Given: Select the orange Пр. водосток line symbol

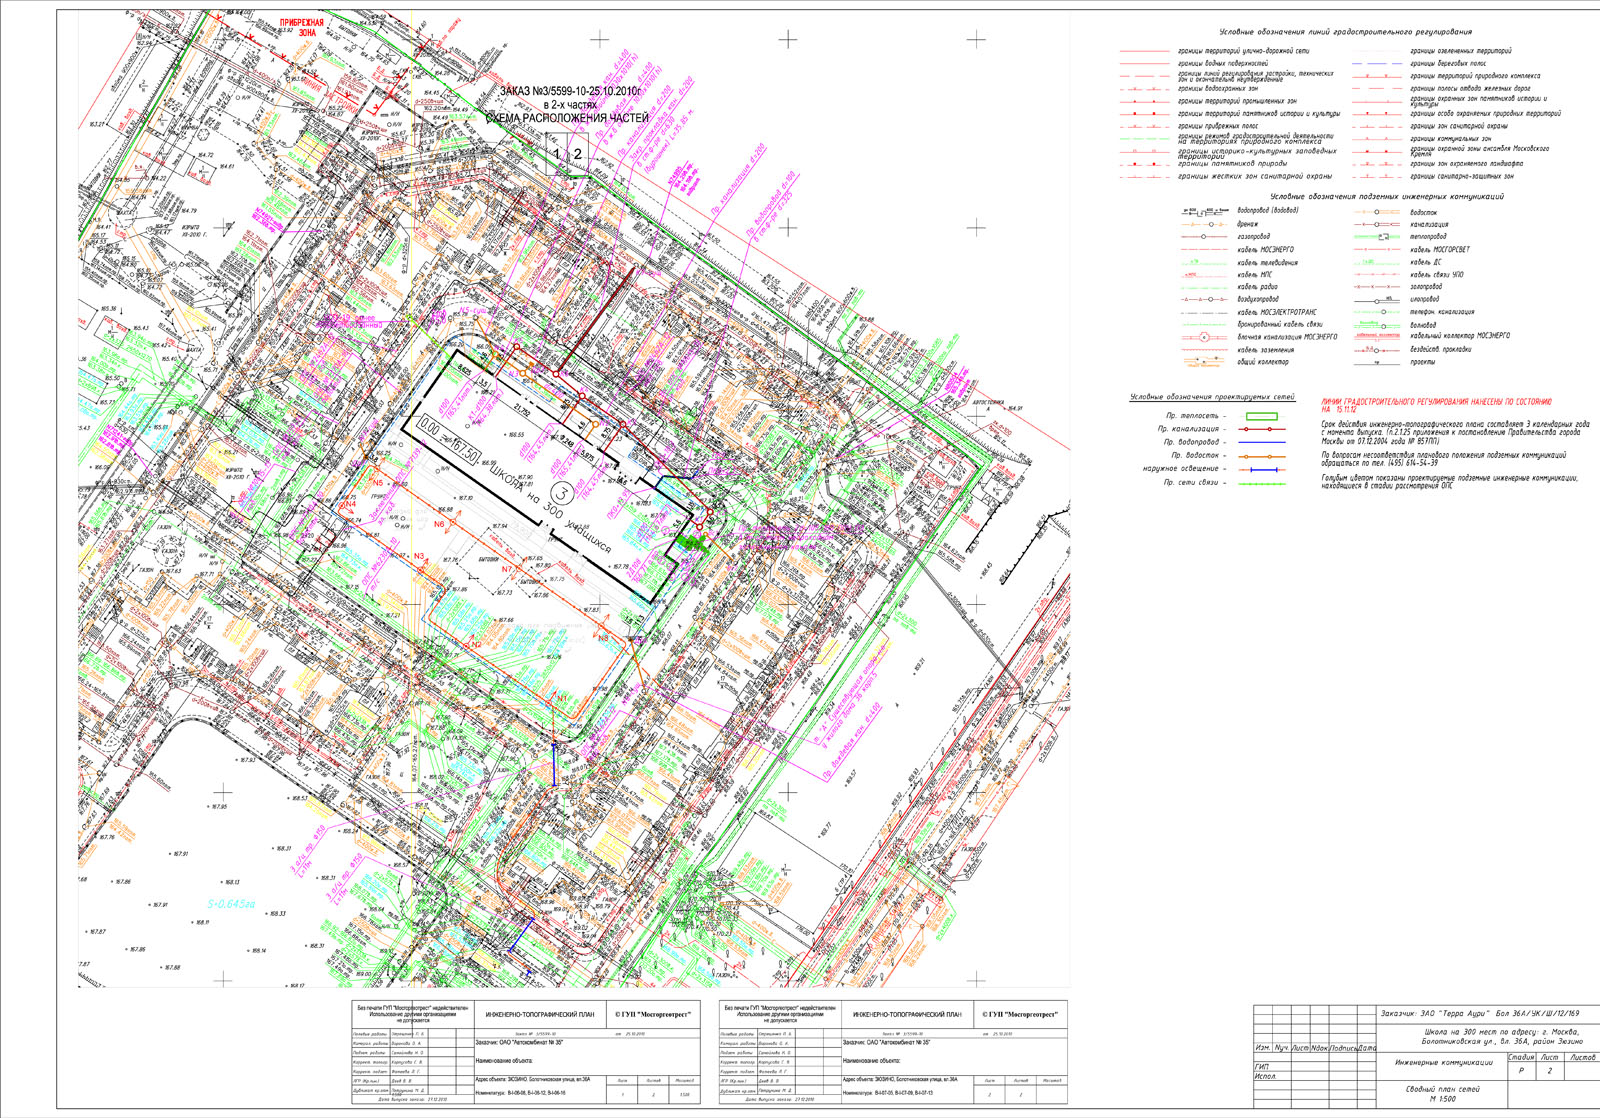Looking at the screenshot, I should pyautogui.click(x=1261, y=456).
